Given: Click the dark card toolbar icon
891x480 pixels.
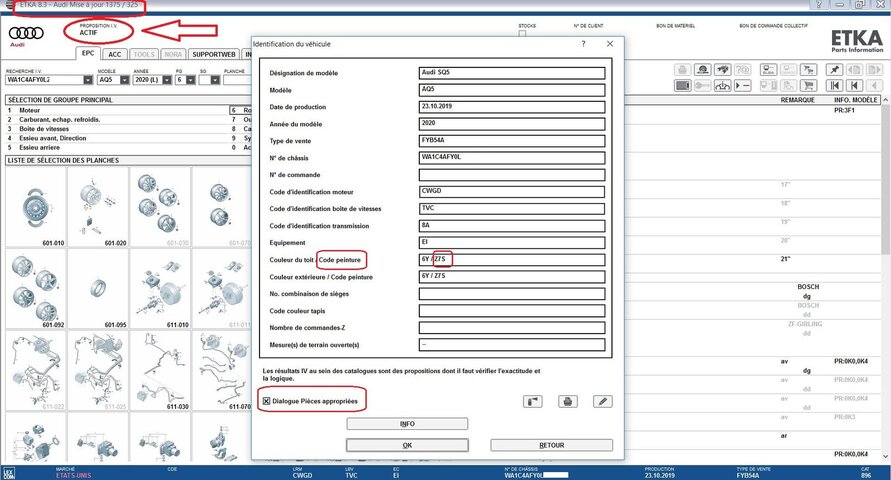Looking at the screenshot, I should click(682, 86).
